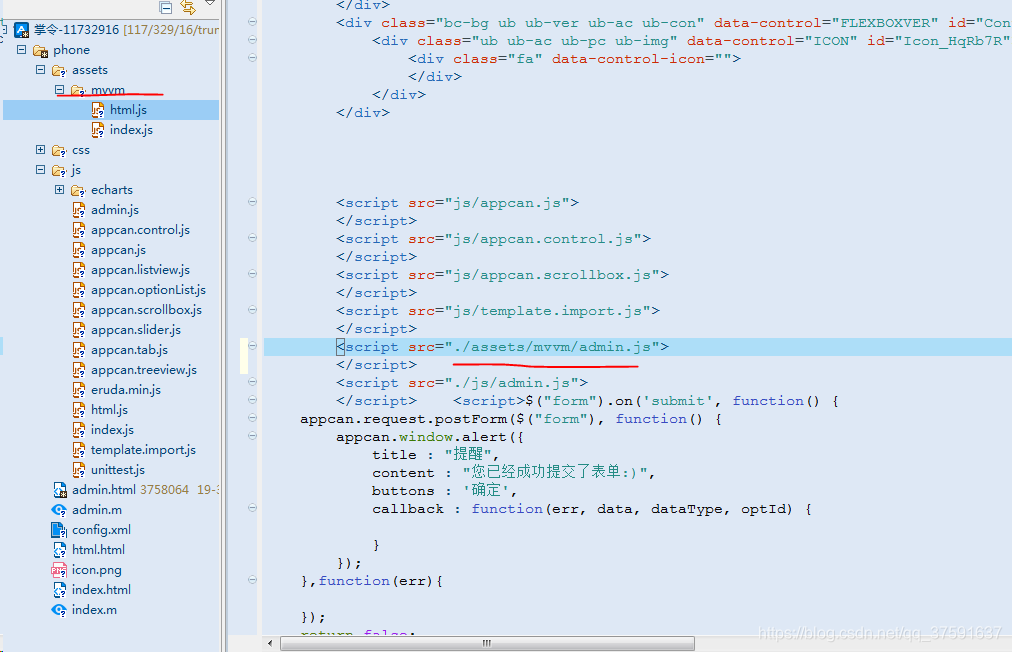Image resolution: width=1012 pixels, height=652 pixels.
Task: Fold the js/template.import.js script tag
Action: coord(252,310)
